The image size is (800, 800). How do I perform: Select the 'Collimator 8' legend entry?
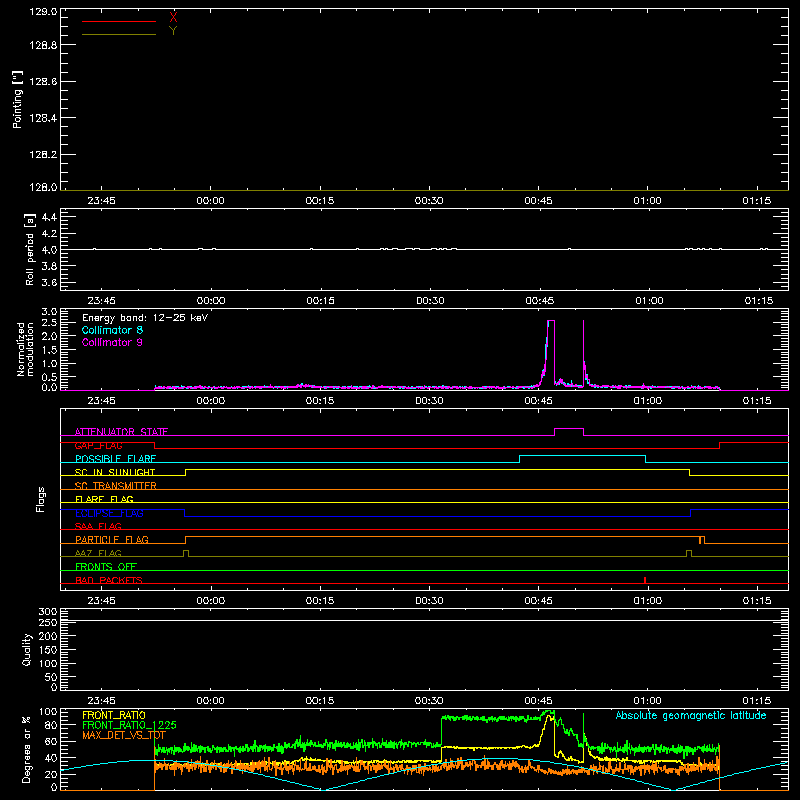112,330
